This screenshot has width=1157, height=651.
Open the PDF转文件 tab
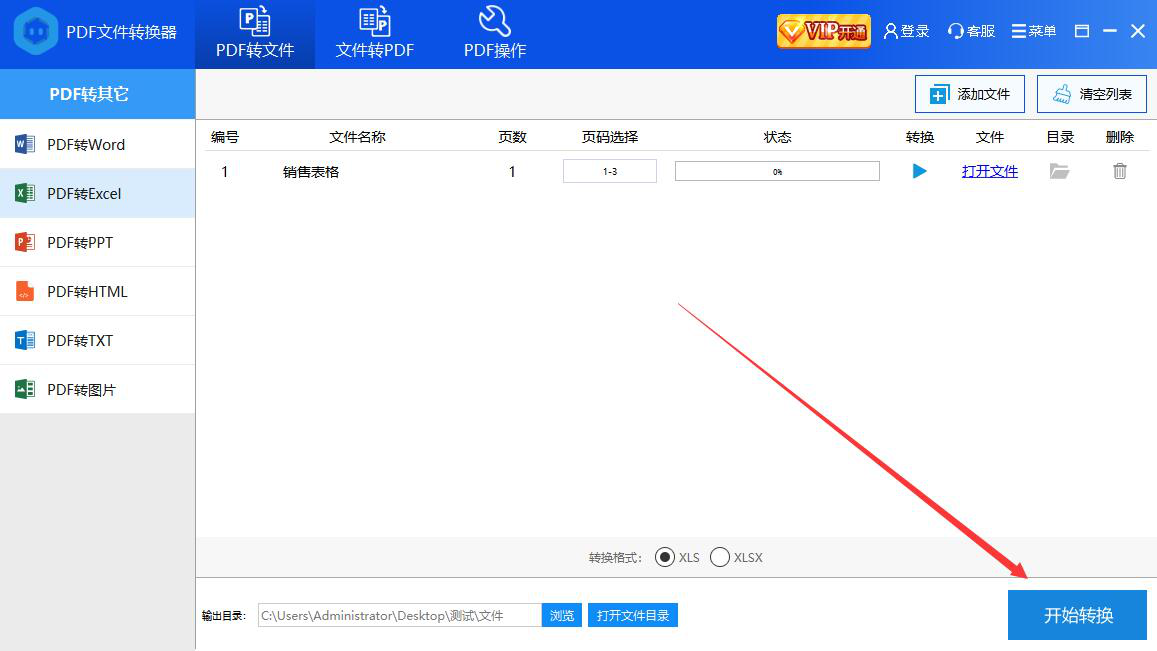(255, 34)
